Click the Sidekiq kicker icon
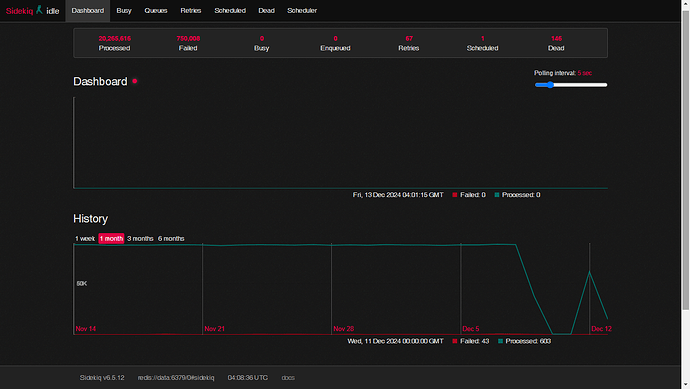 39,10
